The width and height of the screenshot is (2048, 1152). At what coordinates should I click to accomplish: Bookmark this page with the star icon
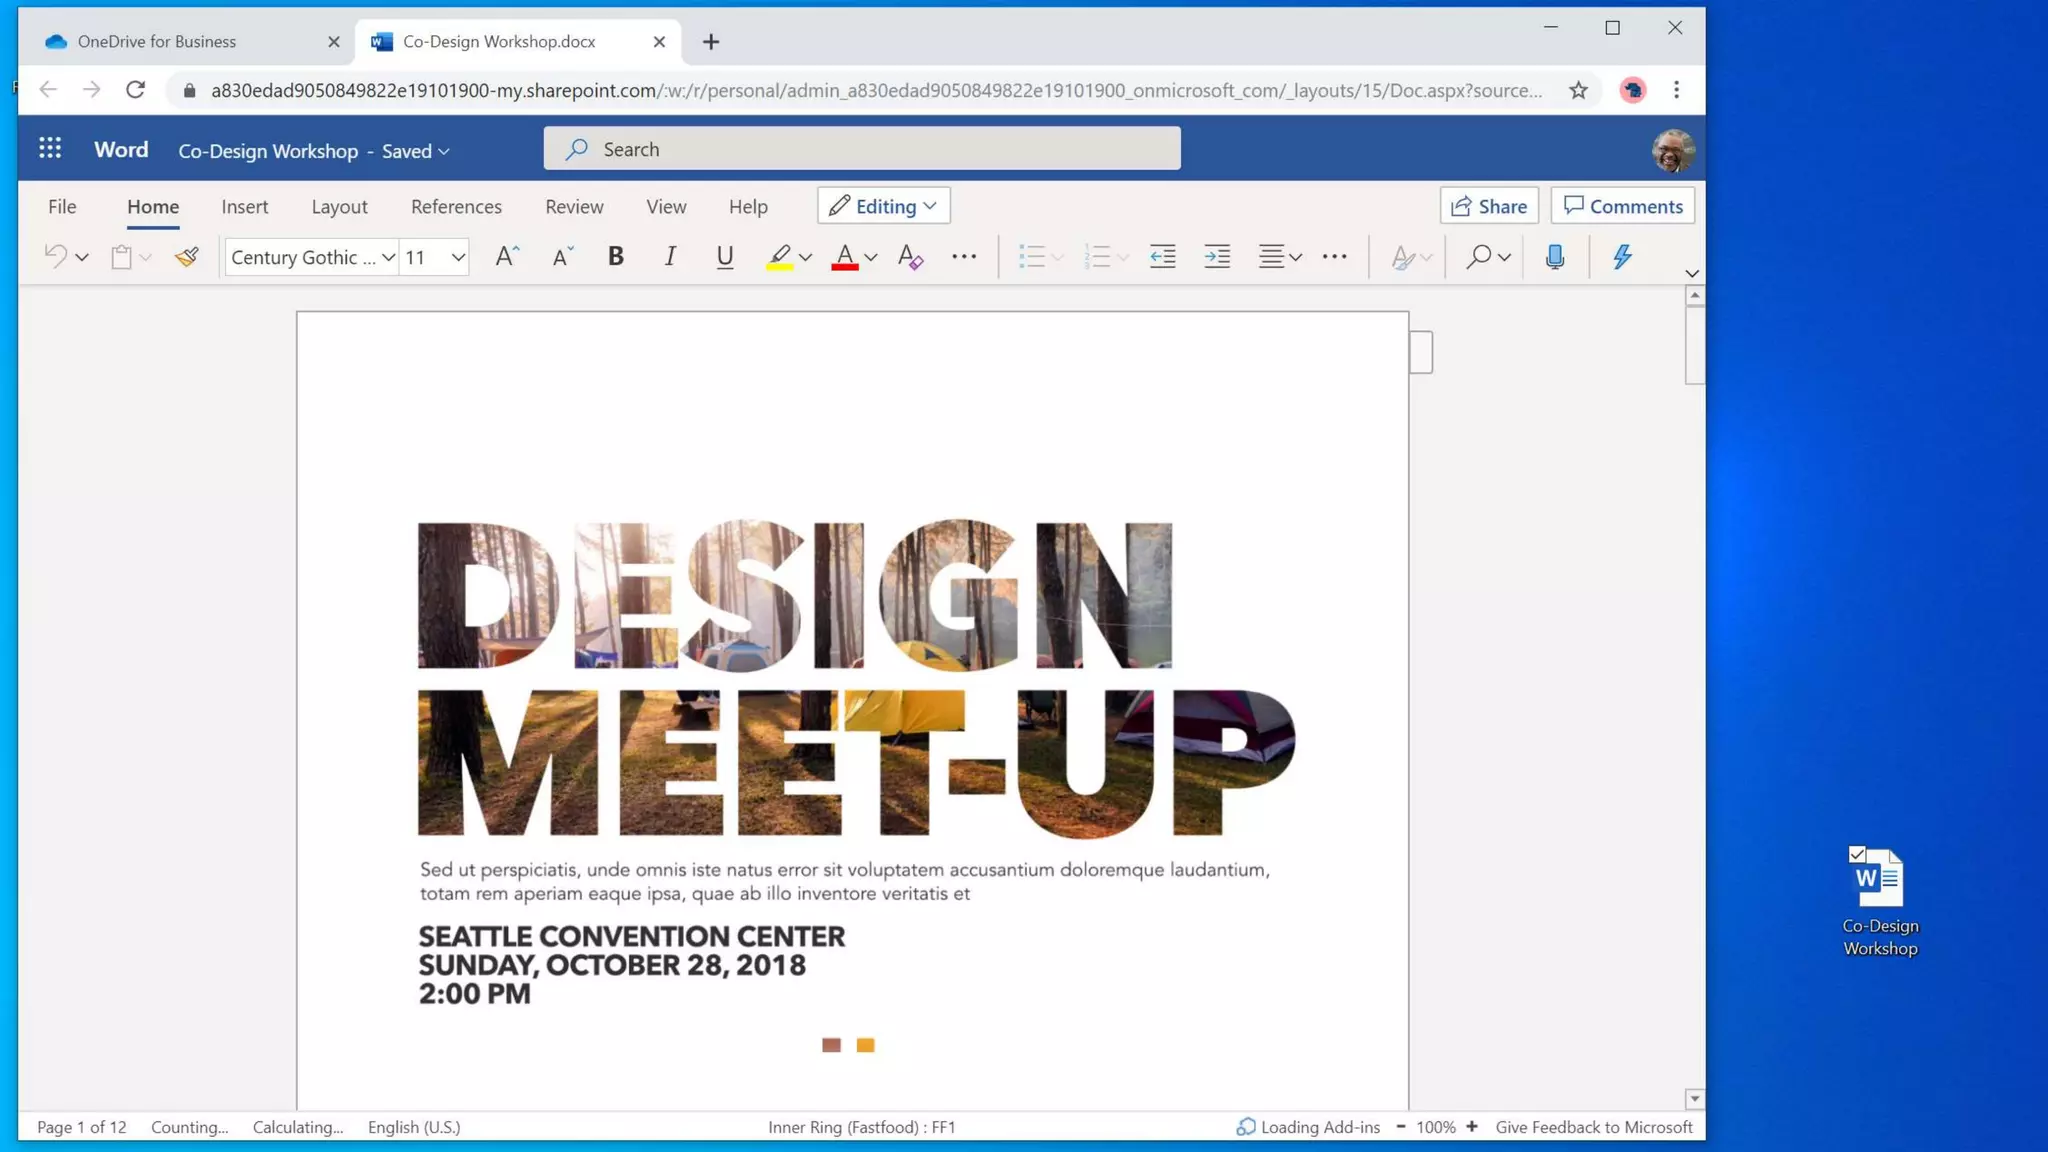pos(1578,90)
